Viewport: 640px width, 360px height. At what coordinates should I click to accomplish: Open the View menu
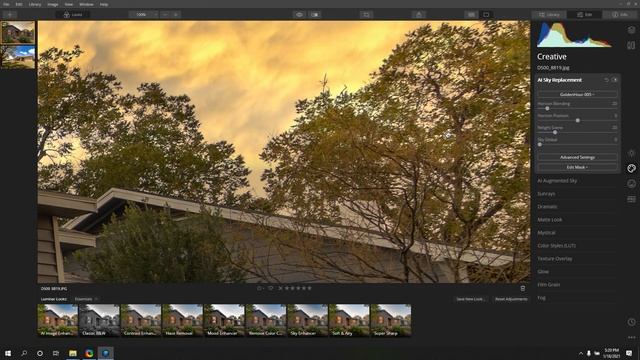(69, 4)
